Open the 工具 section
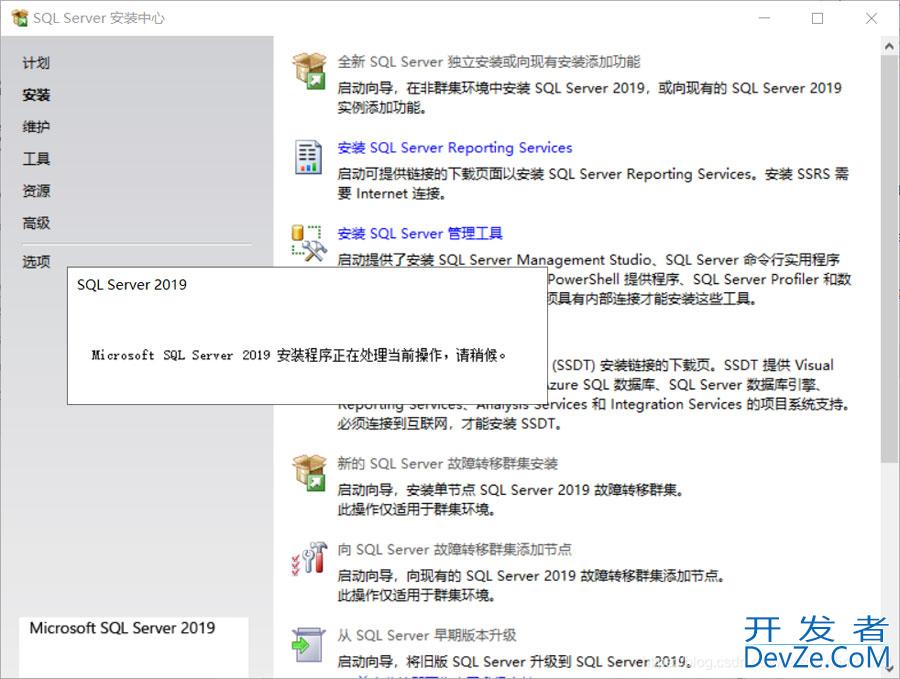 [36, 159]
